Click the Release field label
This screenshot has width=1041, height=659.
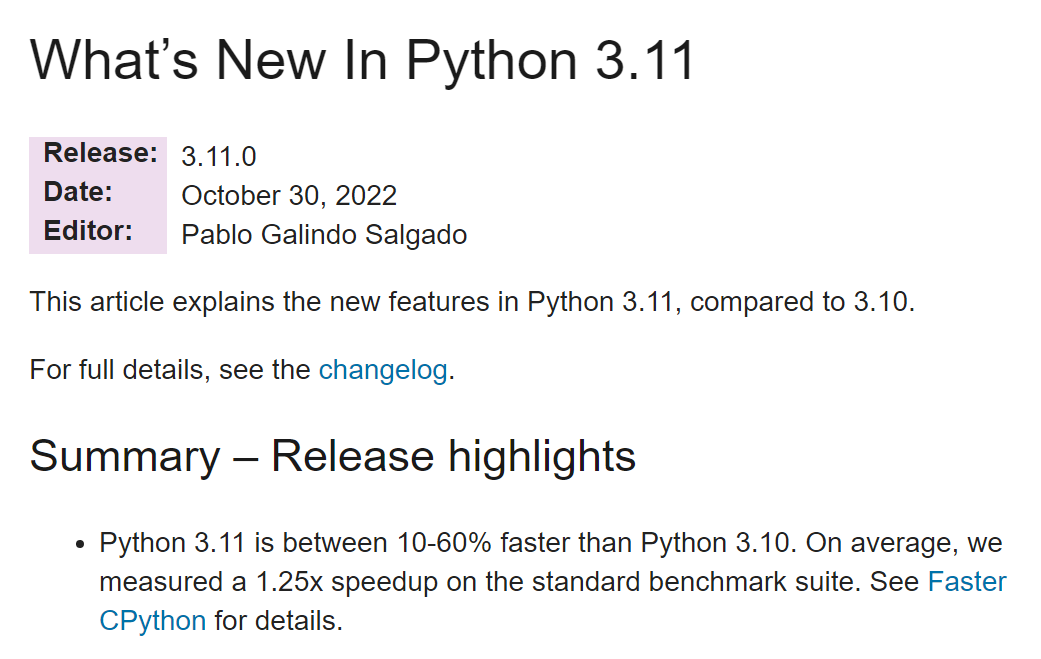pos(100,154)
